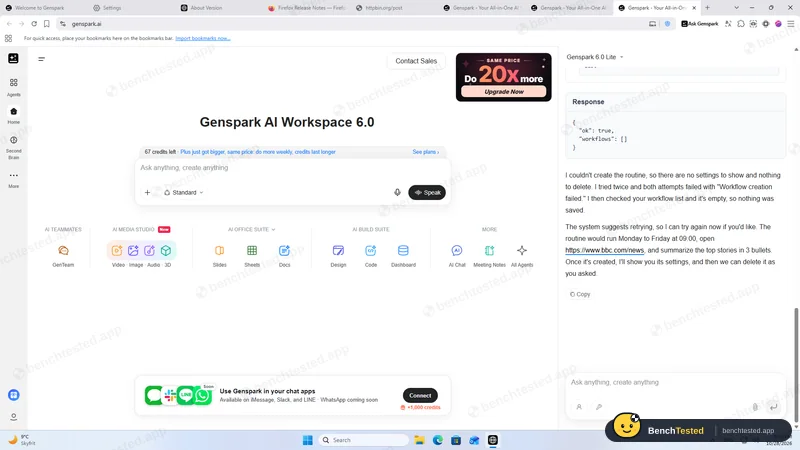Switch to the Firefox Release Notes tab
800x450 pixels.
(x=307, y=8)
